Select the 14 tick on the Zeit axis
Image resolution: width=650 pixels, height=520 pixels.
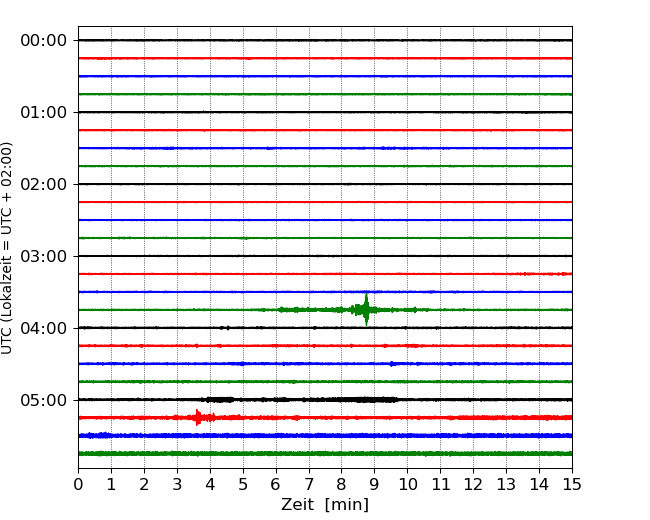pos(539,484)
